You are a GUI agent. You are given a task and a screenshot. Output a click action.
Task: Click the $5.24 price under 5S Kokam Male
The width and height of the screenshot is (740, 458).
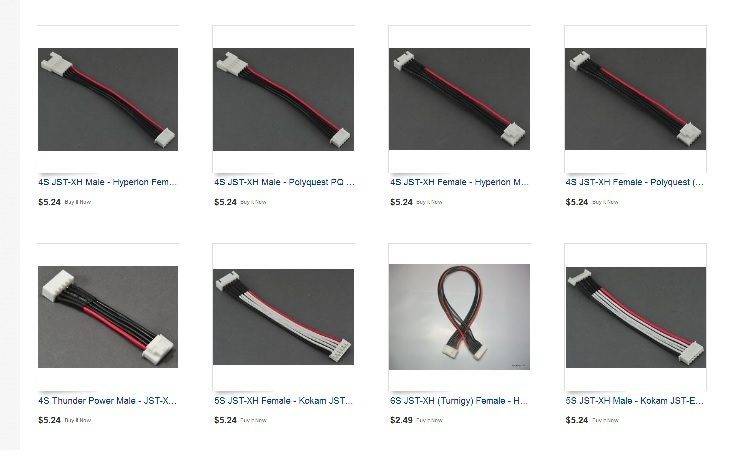[x=577, y=420]
